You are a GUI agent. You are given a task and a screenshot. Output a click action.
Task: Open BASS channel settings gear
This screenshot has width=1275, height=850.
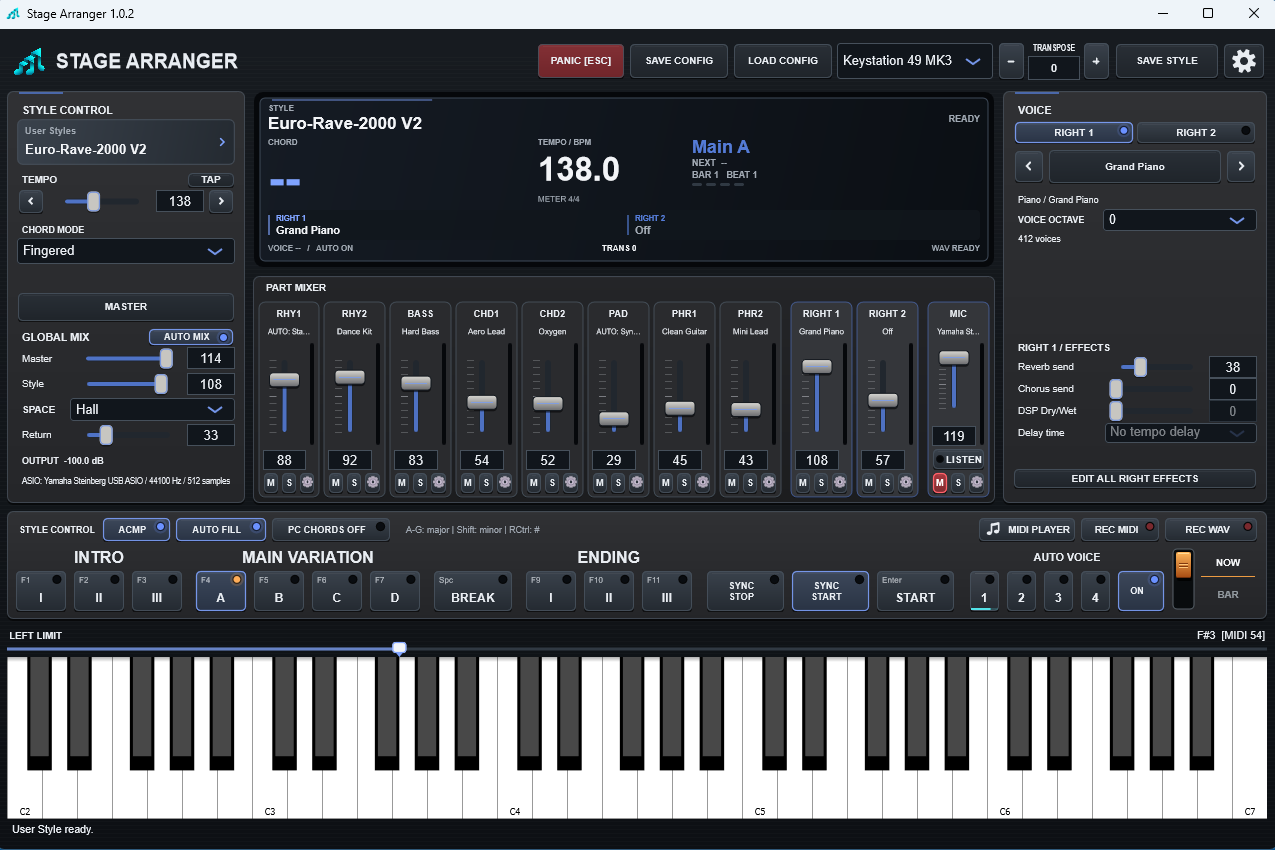(x=439, y=482)
